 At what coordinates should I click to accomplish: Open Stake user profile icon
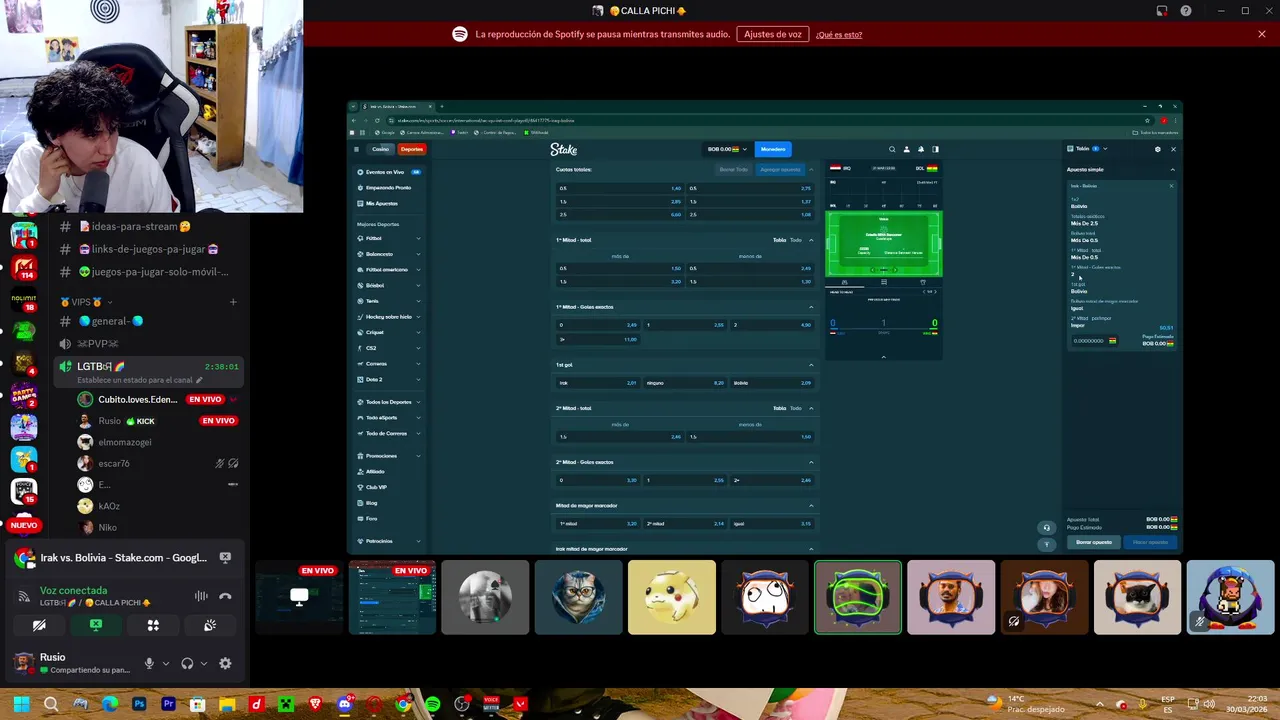[907, 149]
